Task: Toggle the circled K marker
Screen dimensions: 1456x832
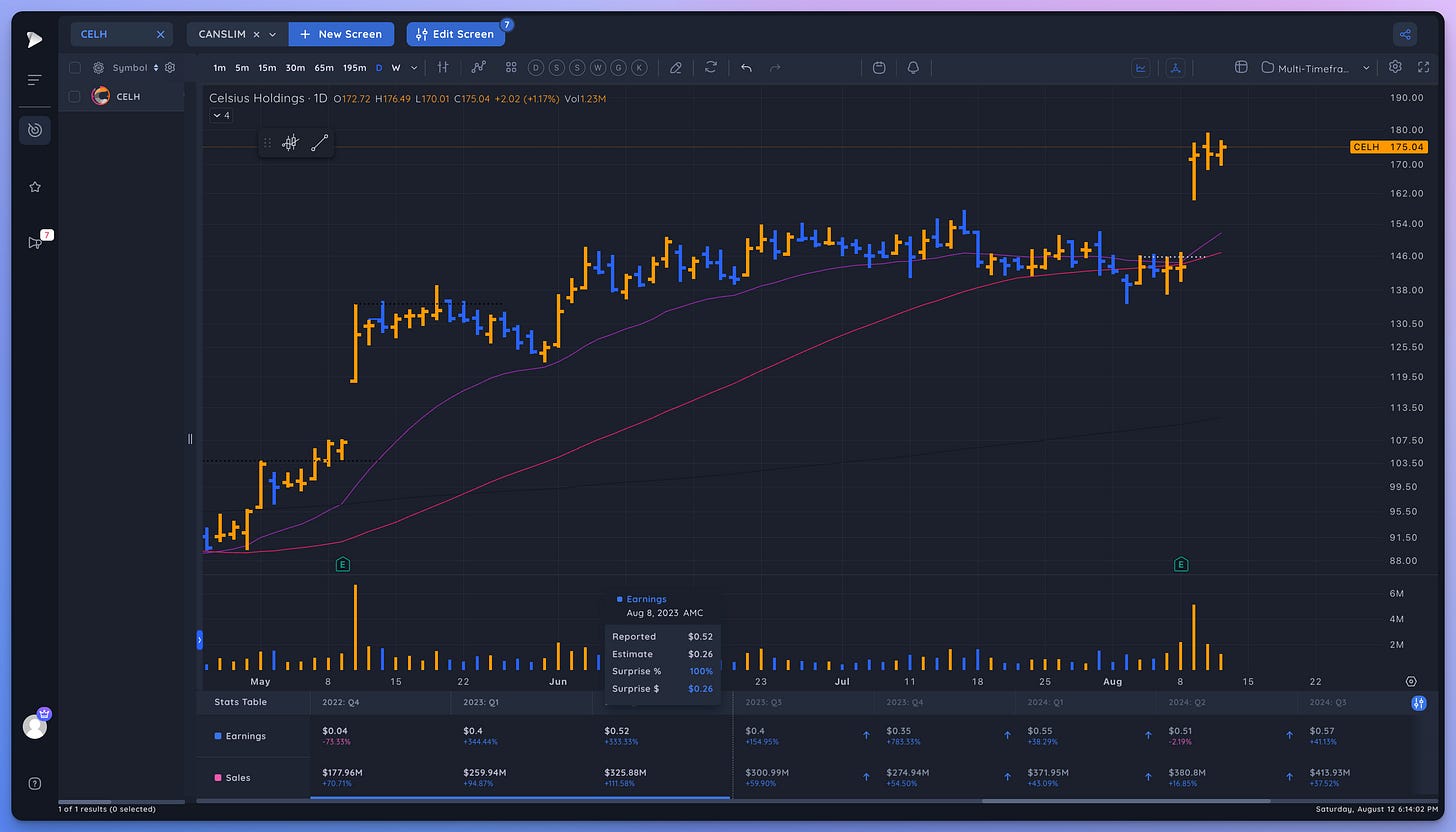Action: click(640, 68)
